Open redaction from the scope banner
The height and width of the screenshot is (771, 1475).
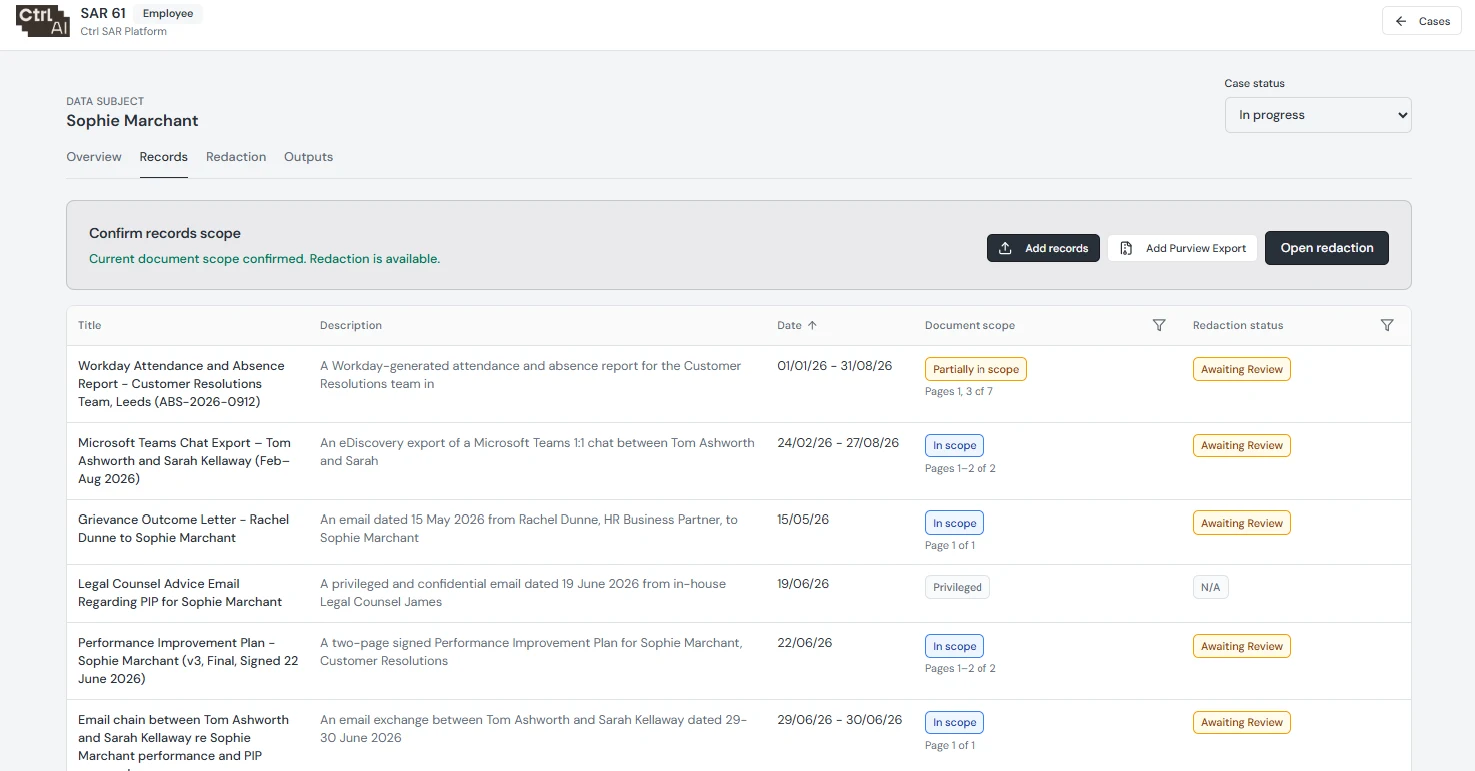click(x=1327, y=248)
